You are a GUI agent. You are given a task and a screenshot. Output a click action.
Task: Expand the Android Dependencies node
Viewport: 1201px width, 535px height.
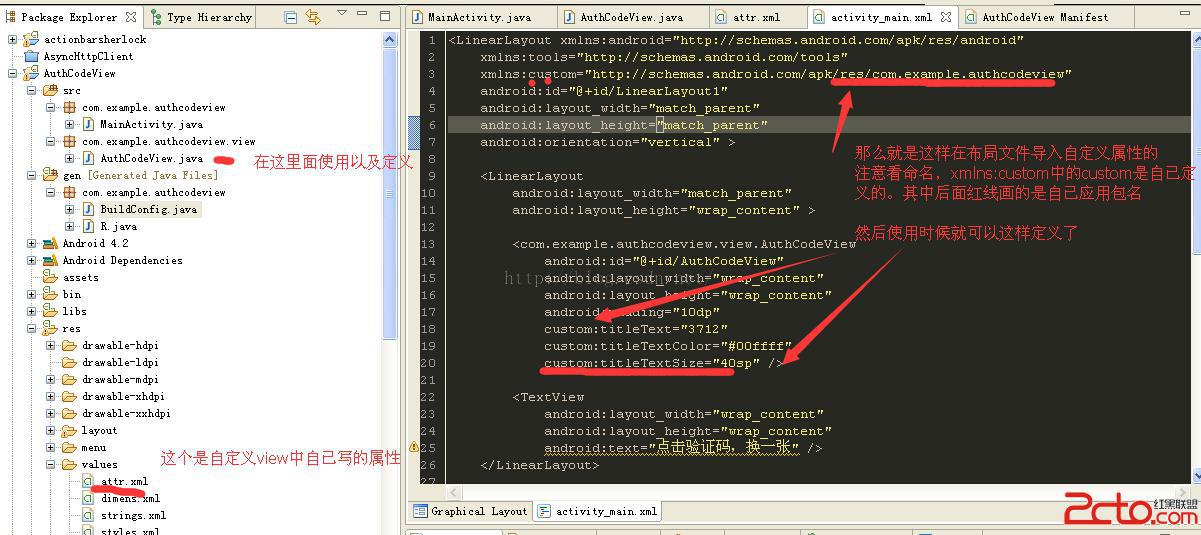(32, 260)
